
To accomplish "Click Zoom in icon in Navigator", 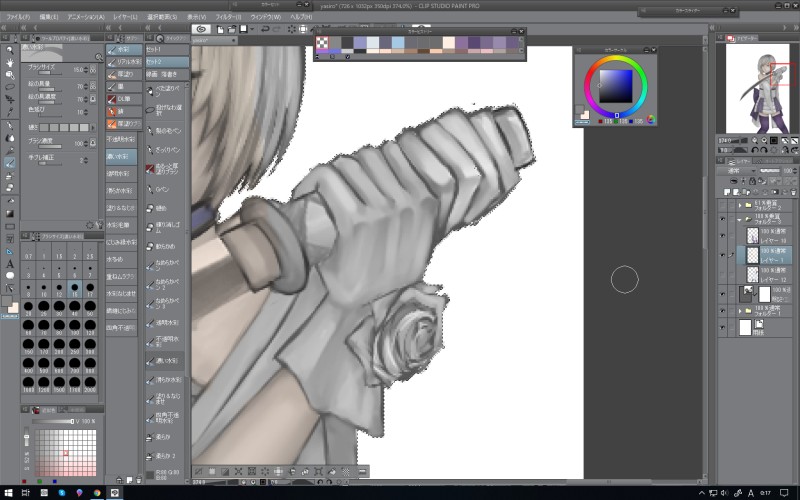I will (x=764, y=140).
